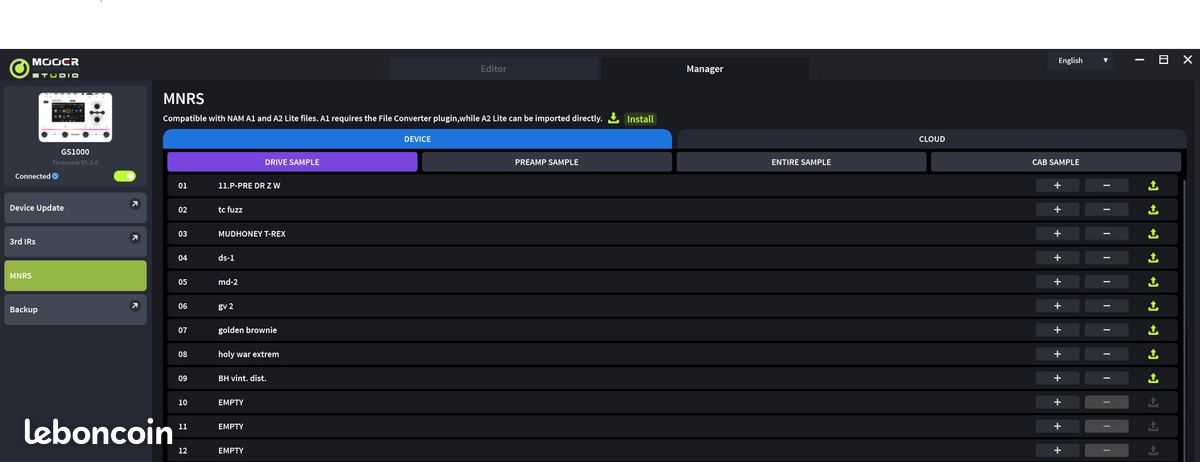Screen dimensions: 1200x462
Task: Open 3rd IRs in sidebar
Action: (75, 241)
